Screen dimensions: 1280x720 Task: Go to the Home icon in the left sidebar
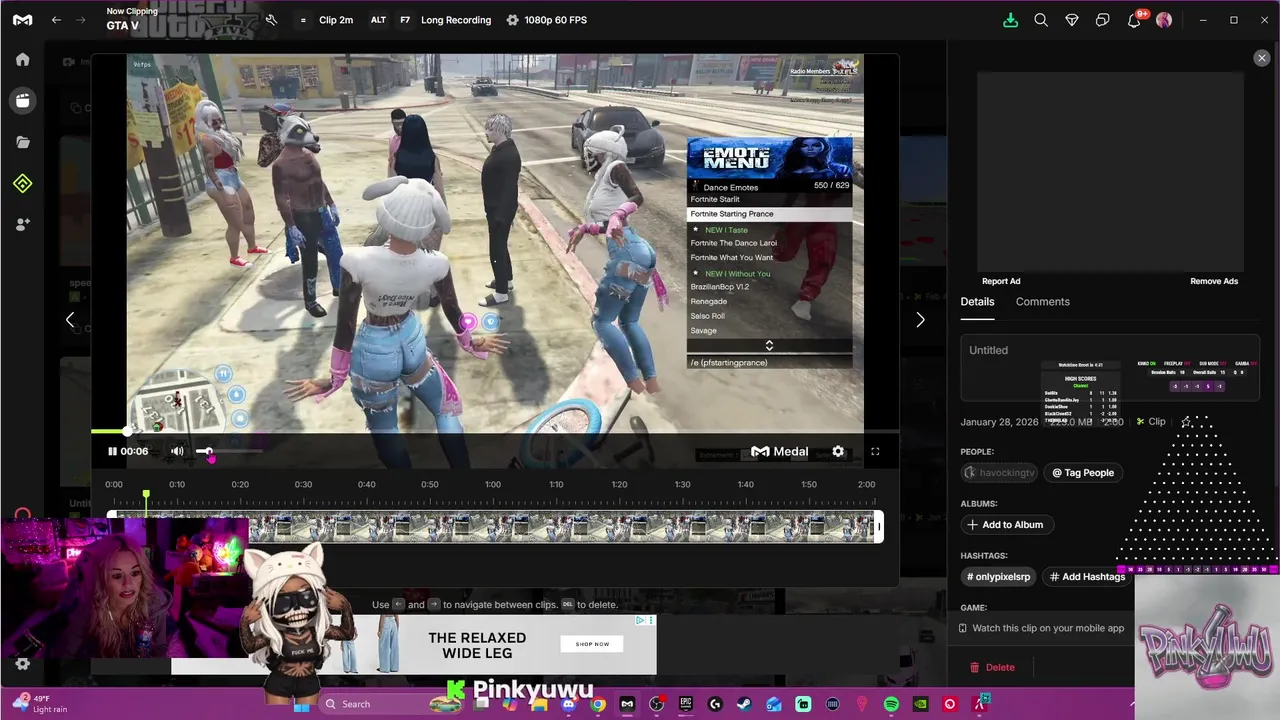22,59
